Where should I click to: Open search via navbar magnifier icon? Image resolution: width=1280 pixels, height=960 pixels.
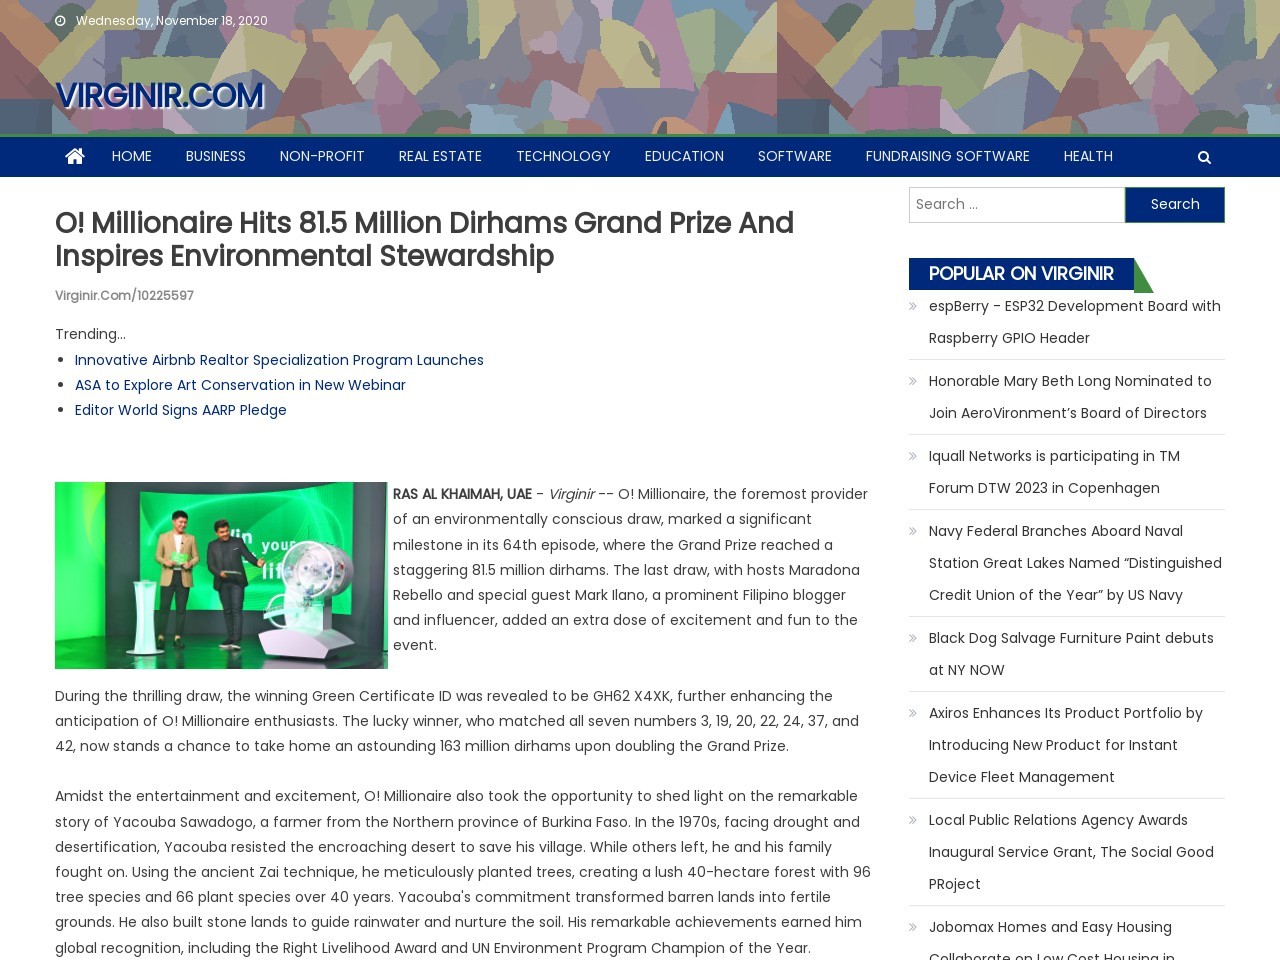click(1204, 157)
